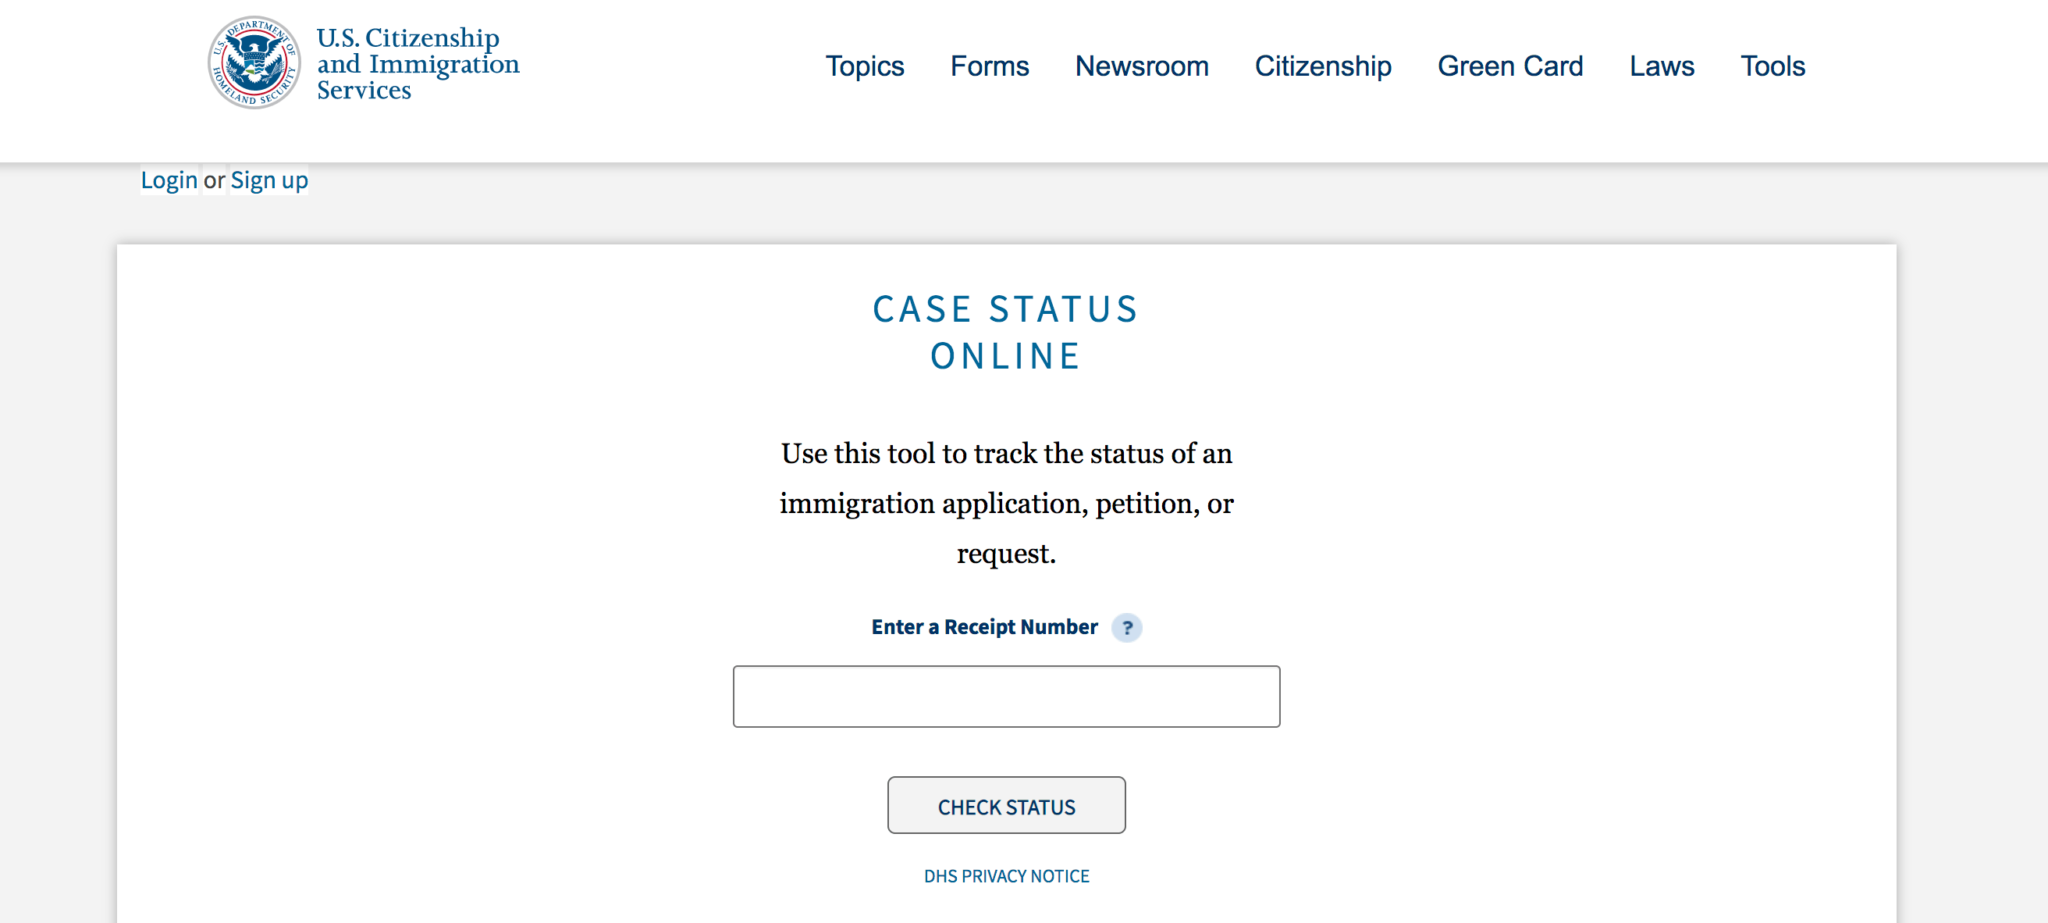This screenshot has width=2048, height=923.
Task: Click the word Services in the logo text
Action: click(x=364, y=90)
